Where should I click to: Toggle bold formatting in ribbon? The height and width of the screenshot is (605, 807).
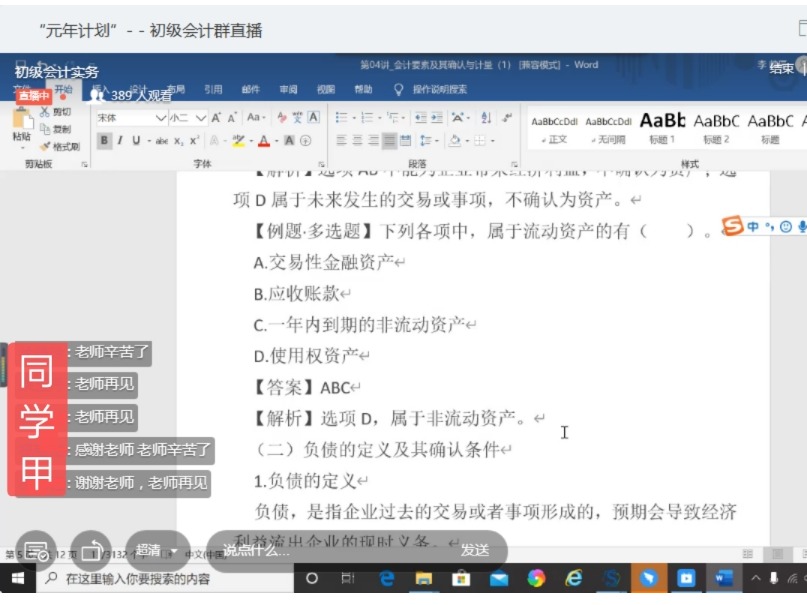(x=104, y=141)
